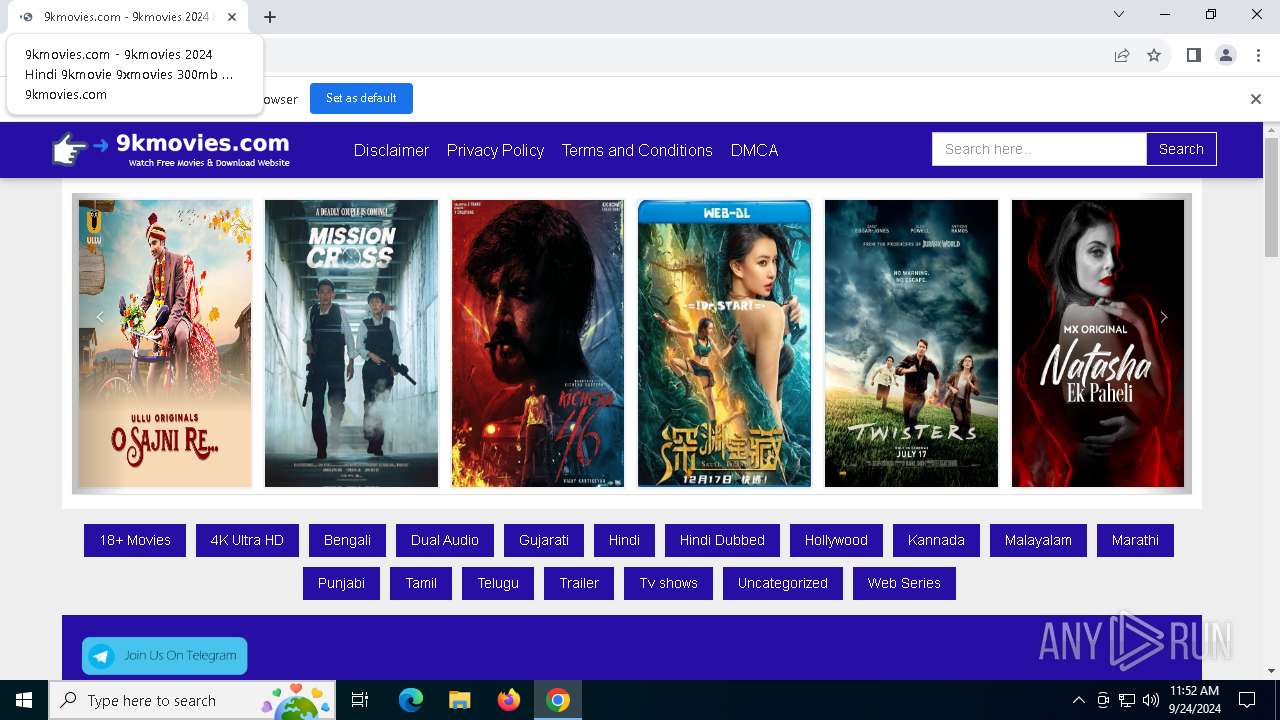Select the Hindi category

click(x=624, y=540)
